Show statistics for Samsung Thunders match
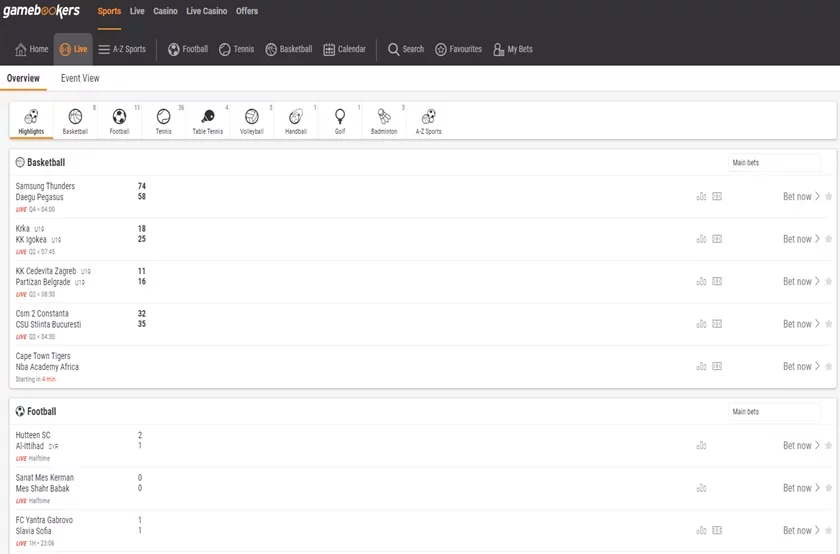 coord(701,197)
